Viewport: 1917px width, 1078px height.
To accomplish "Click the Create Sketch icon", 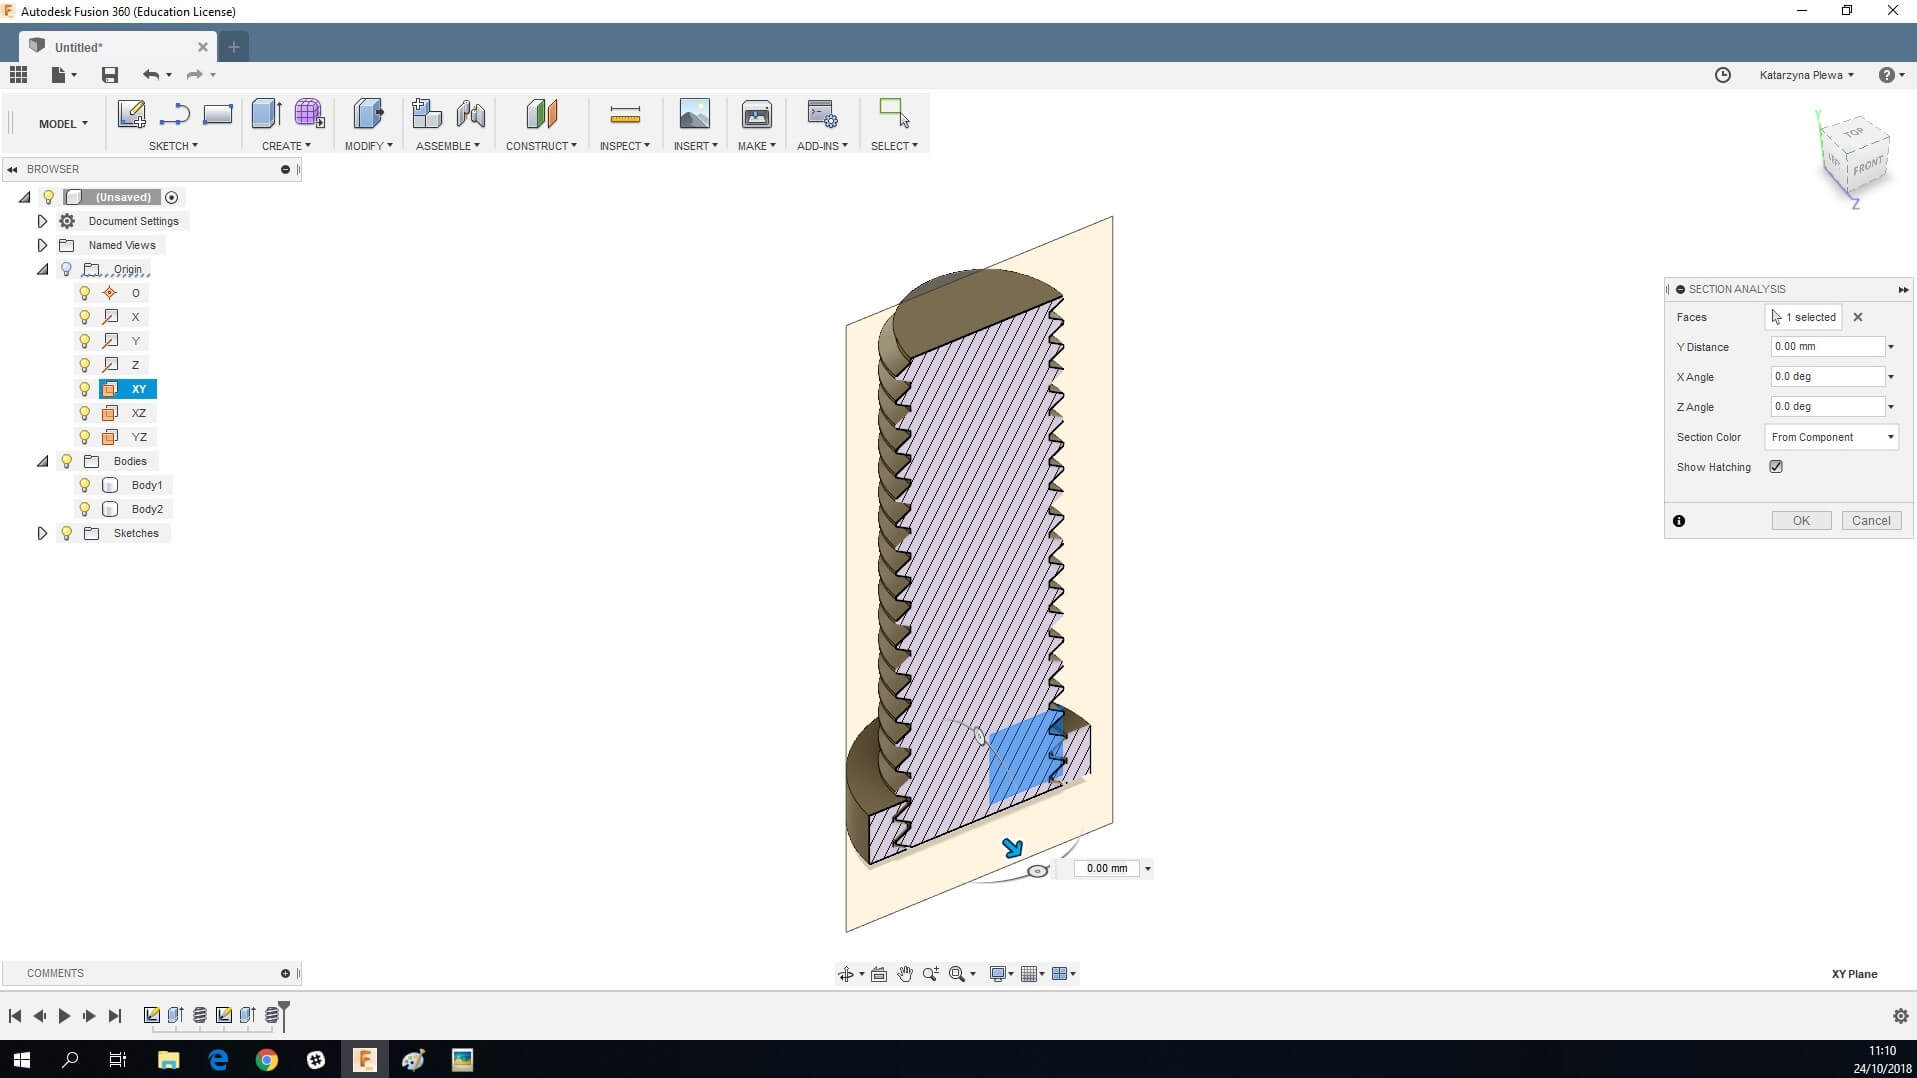I will 131,114.
